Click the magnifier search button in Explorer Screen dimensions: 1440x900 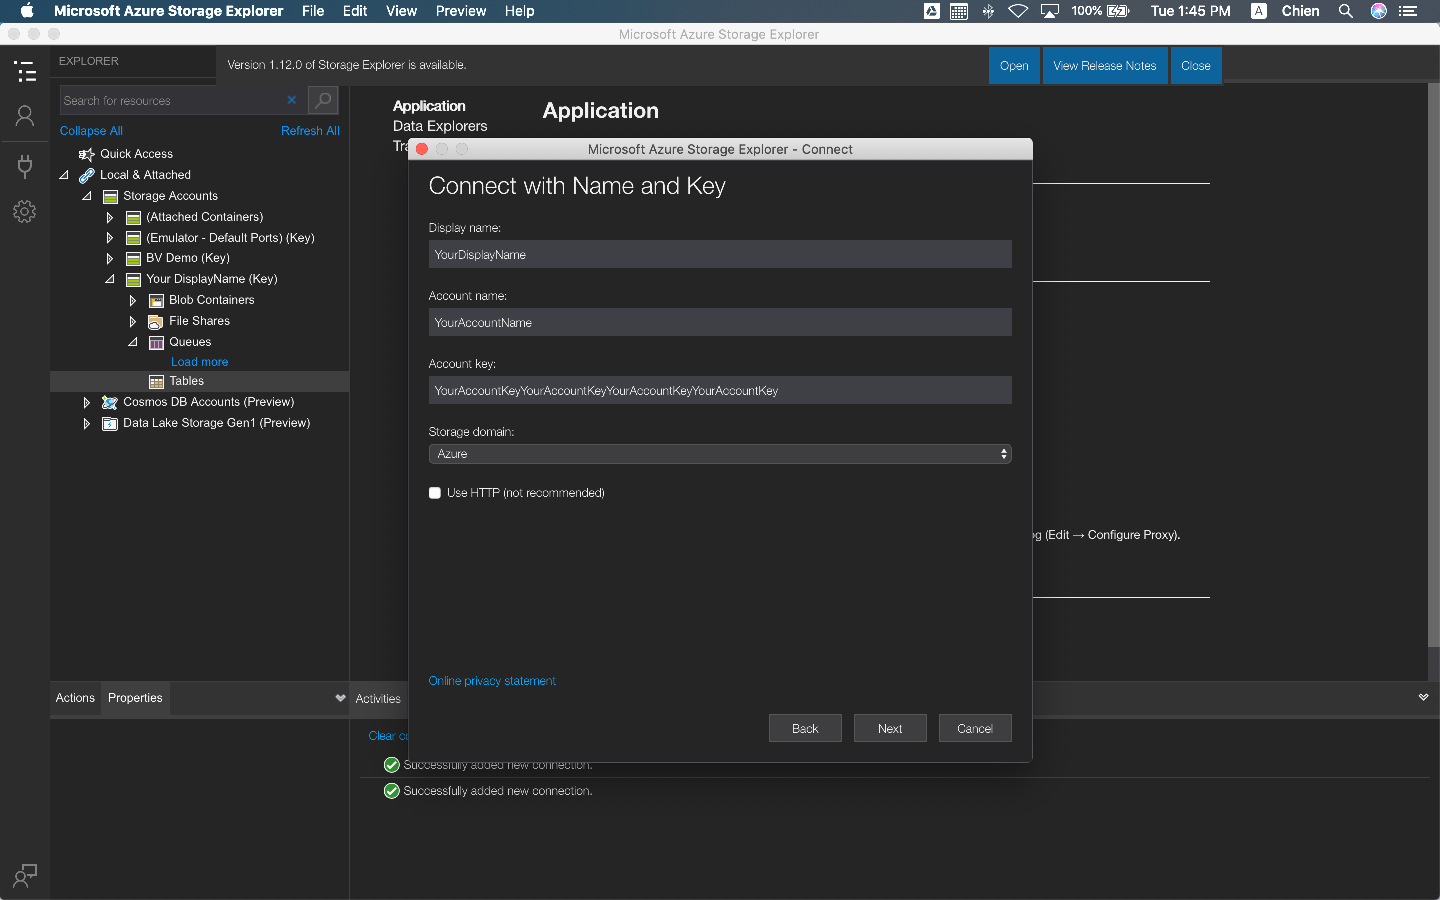pos(323,100)
